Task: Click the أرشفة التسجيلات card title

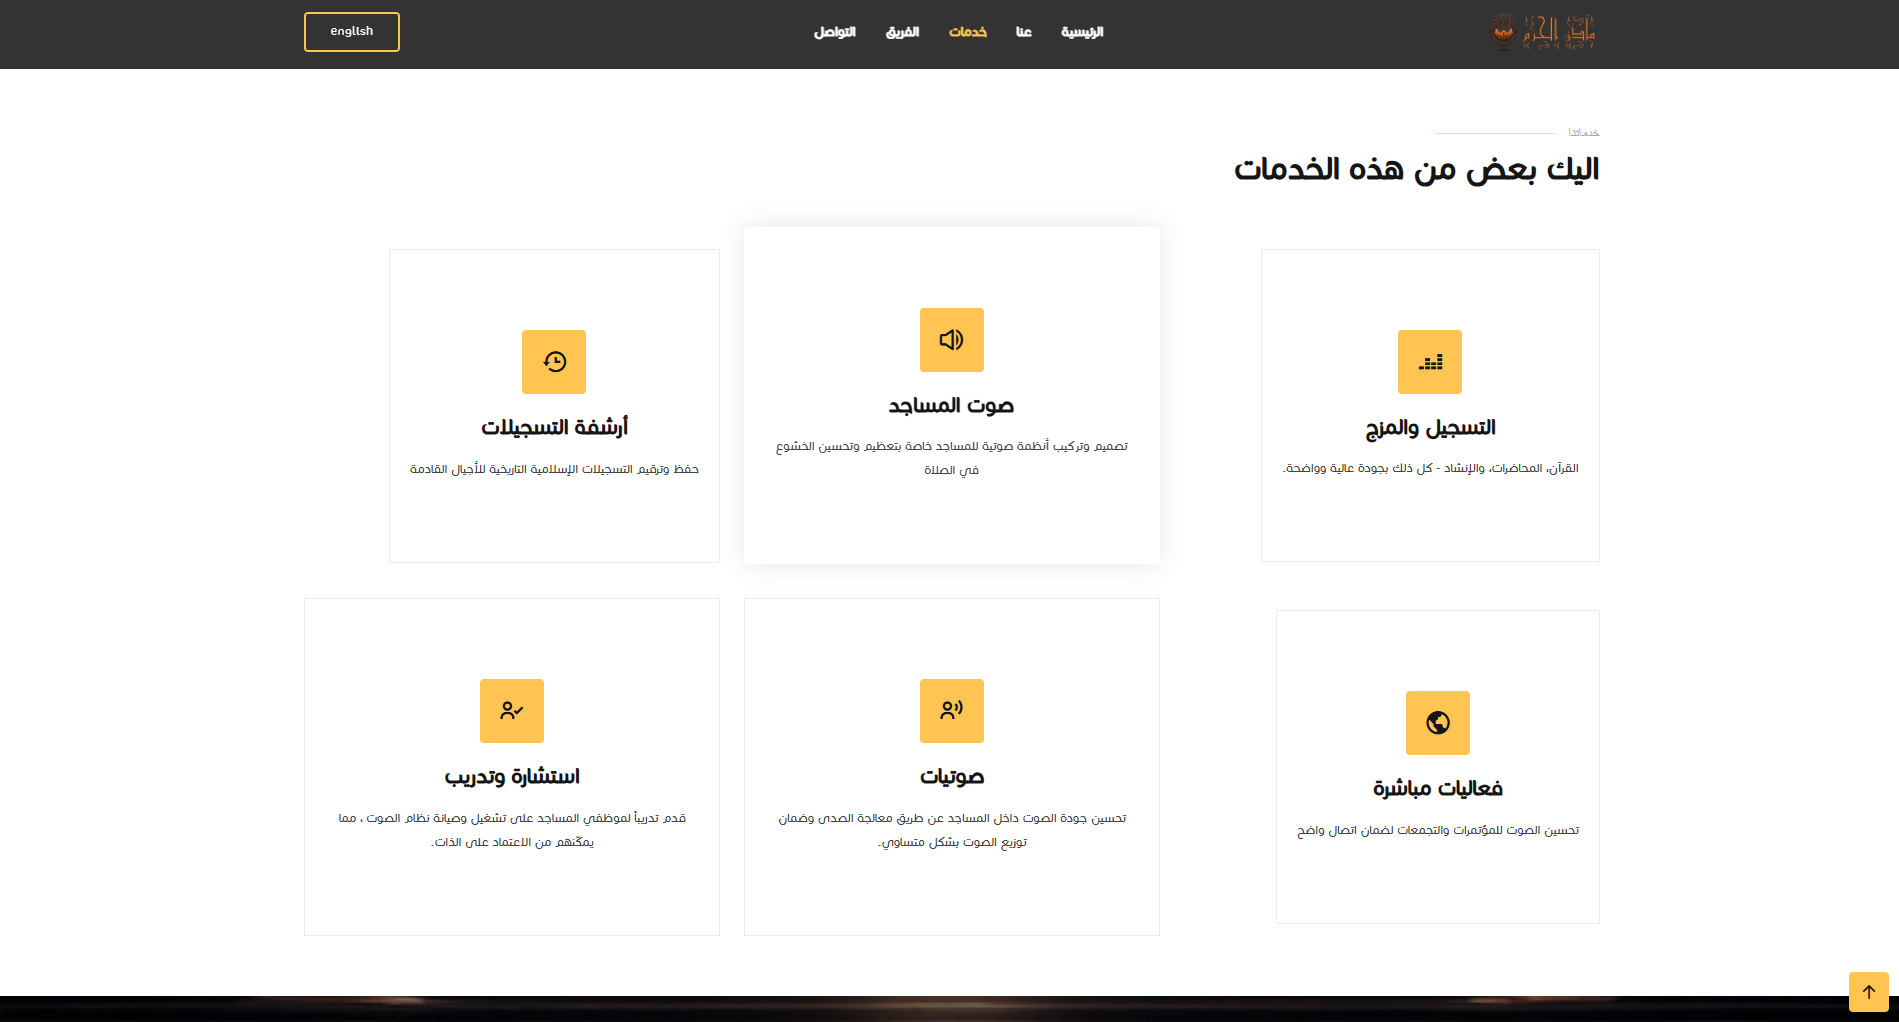Action: tap(554, 427)
